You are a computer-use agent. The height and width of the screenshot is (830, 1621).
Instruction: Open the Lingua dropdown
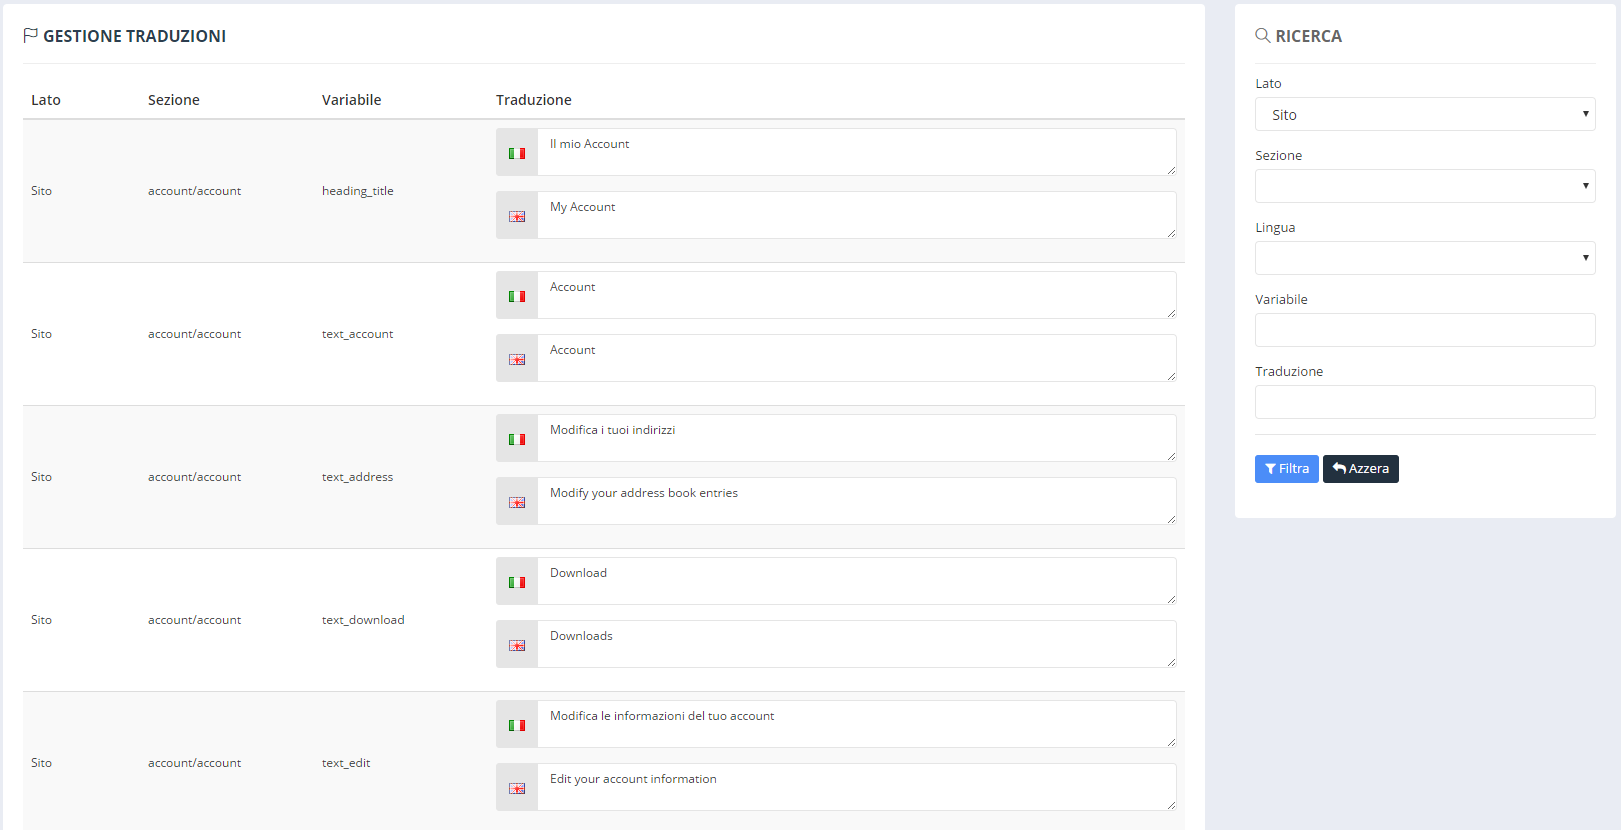pyautogui.click(x=1425, y=258)
